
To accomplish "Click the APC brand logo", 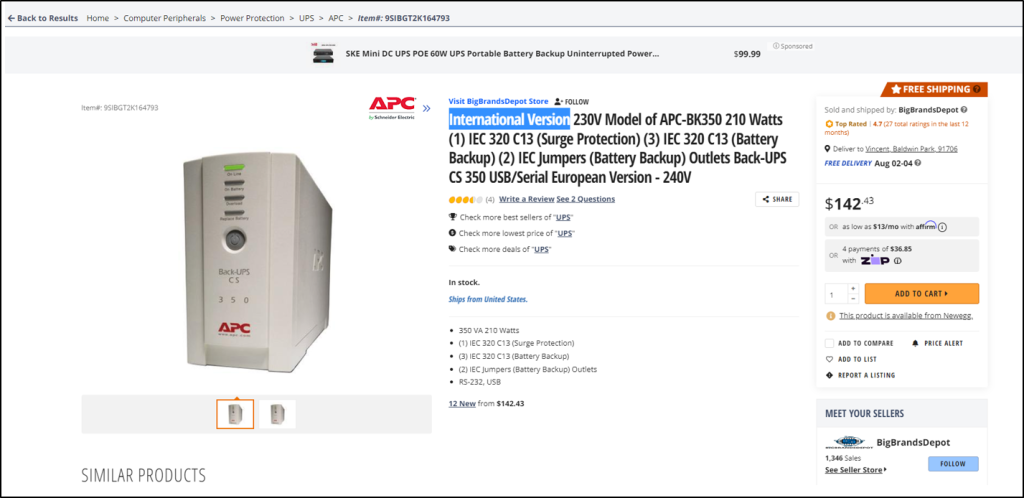I will click(392, 108).
